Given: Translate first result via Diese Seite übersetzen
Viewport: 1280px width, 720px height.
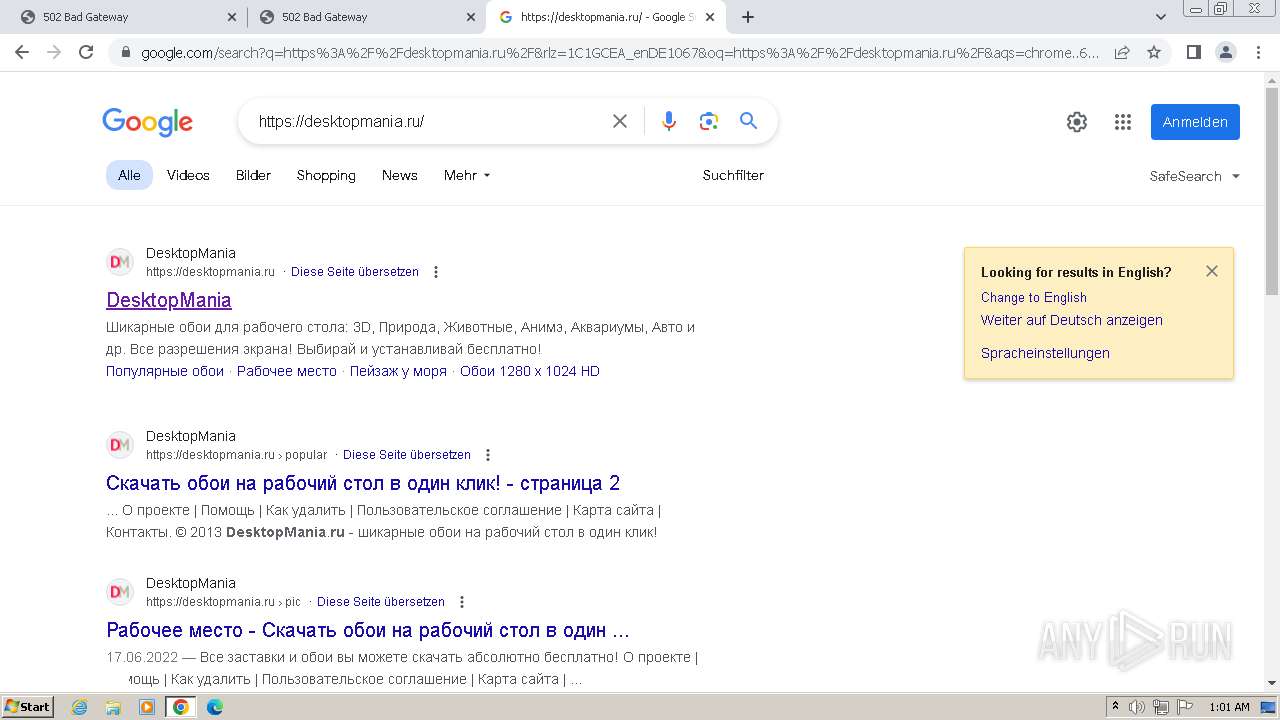Looking at the screenshot, I should pos(354,272).
